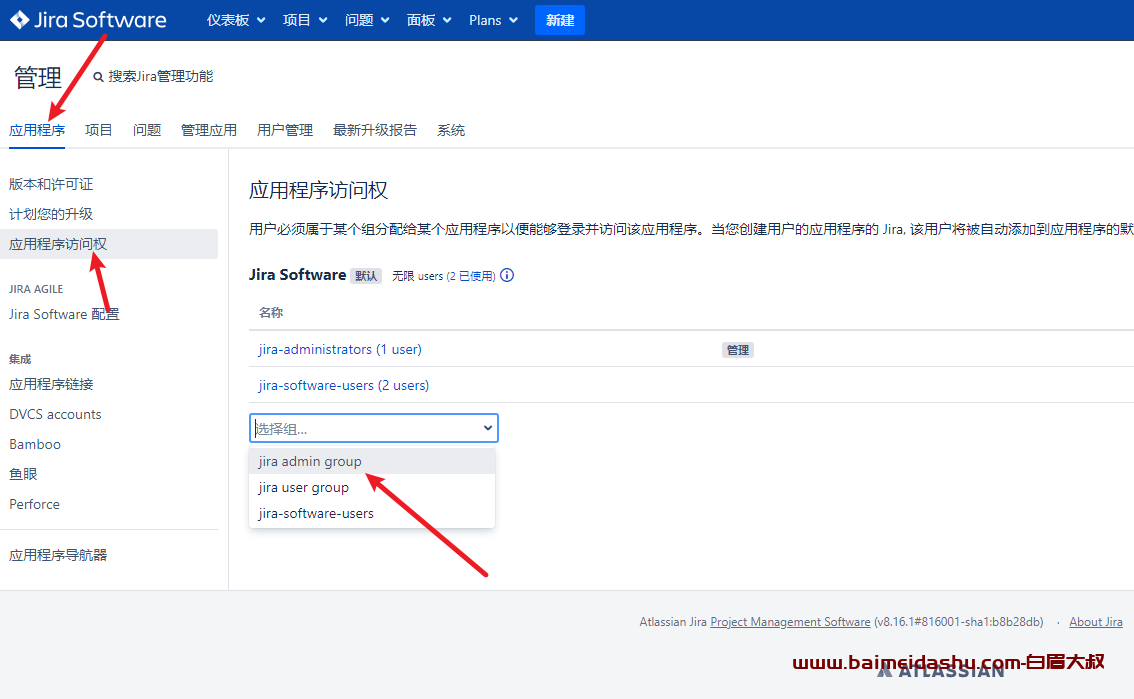Open Jira Software 配置 sidebar link
This screenshot has width=1134, height=699.
click(64, 314)
